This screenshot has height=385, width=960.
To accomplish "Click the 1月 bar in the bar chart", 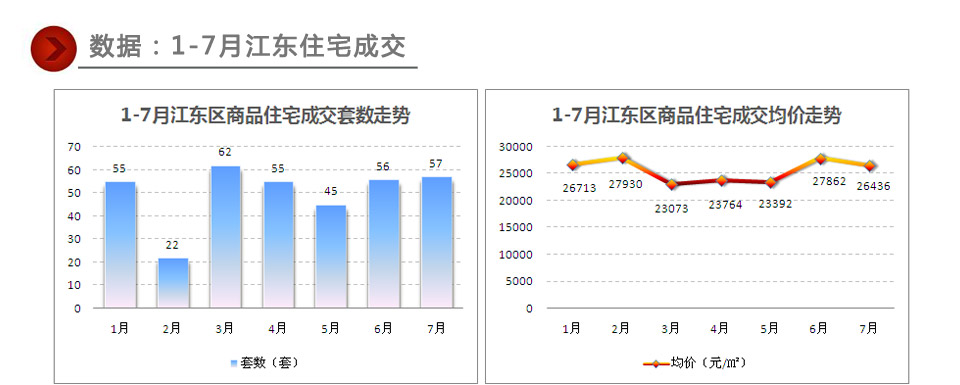I will point(120,245).
